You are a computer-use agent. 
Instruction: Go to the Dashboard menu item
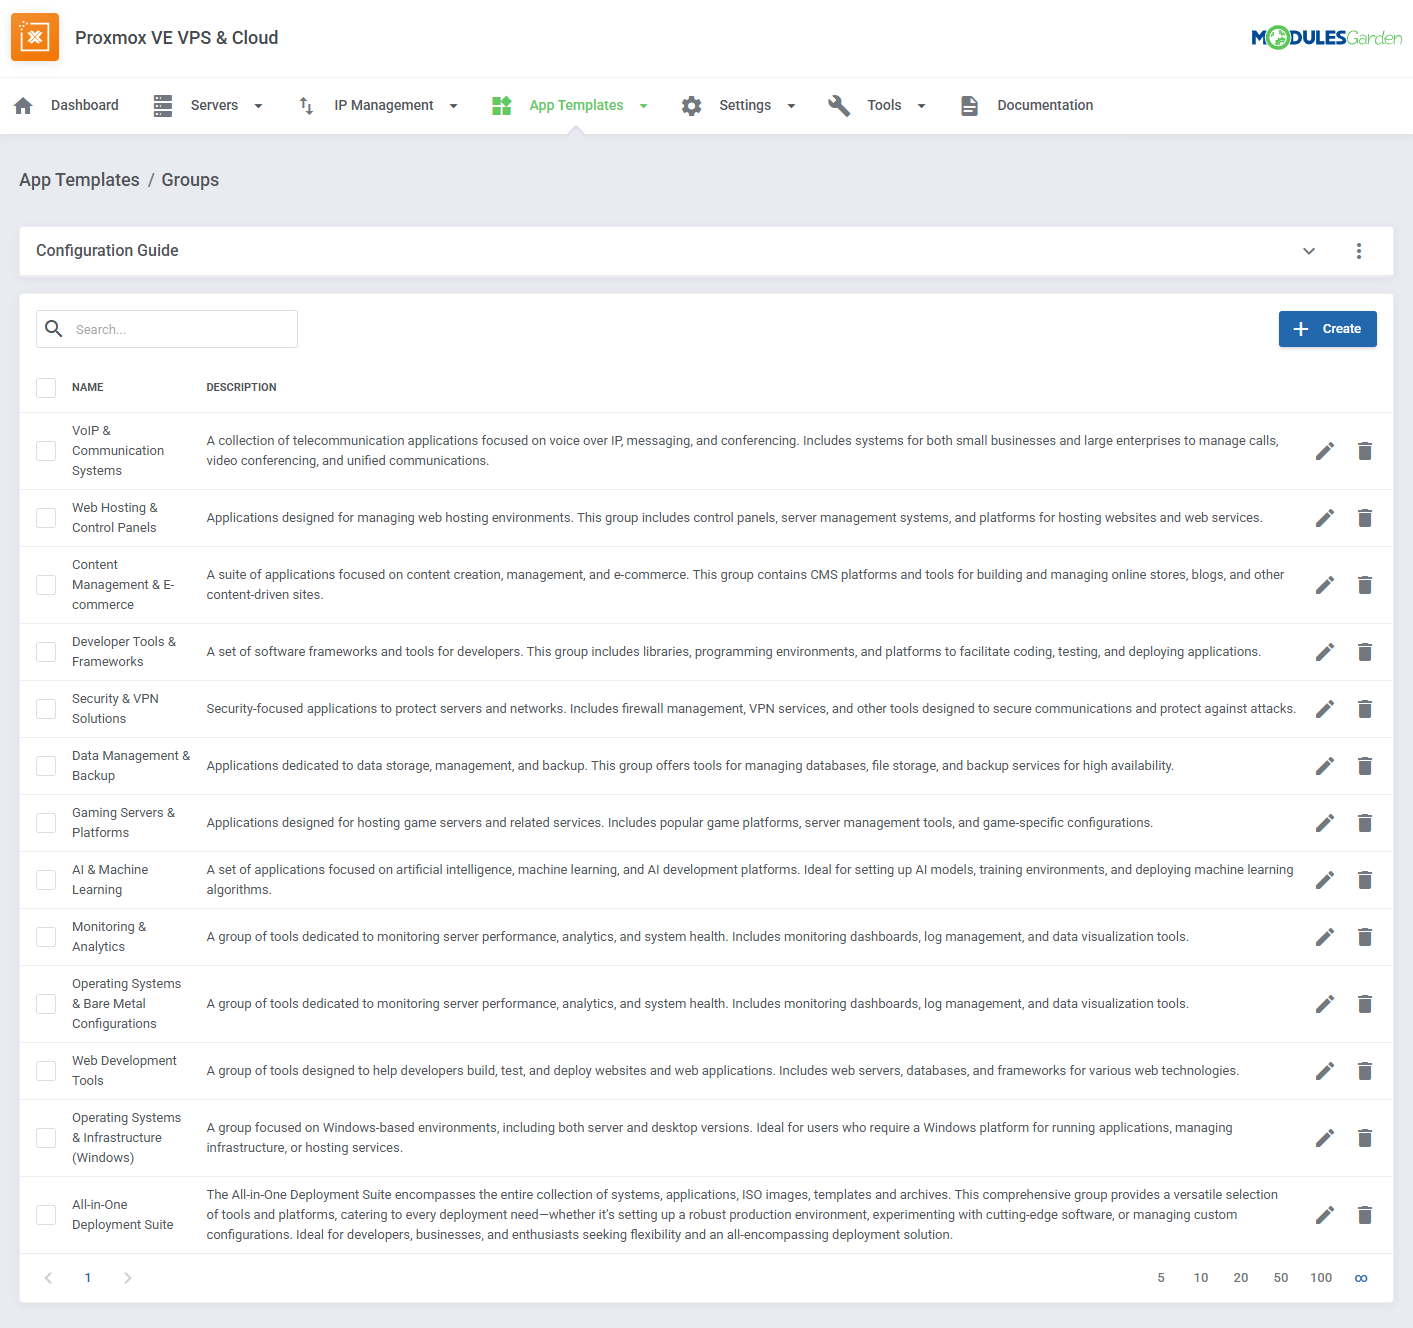tap(84, 105)
